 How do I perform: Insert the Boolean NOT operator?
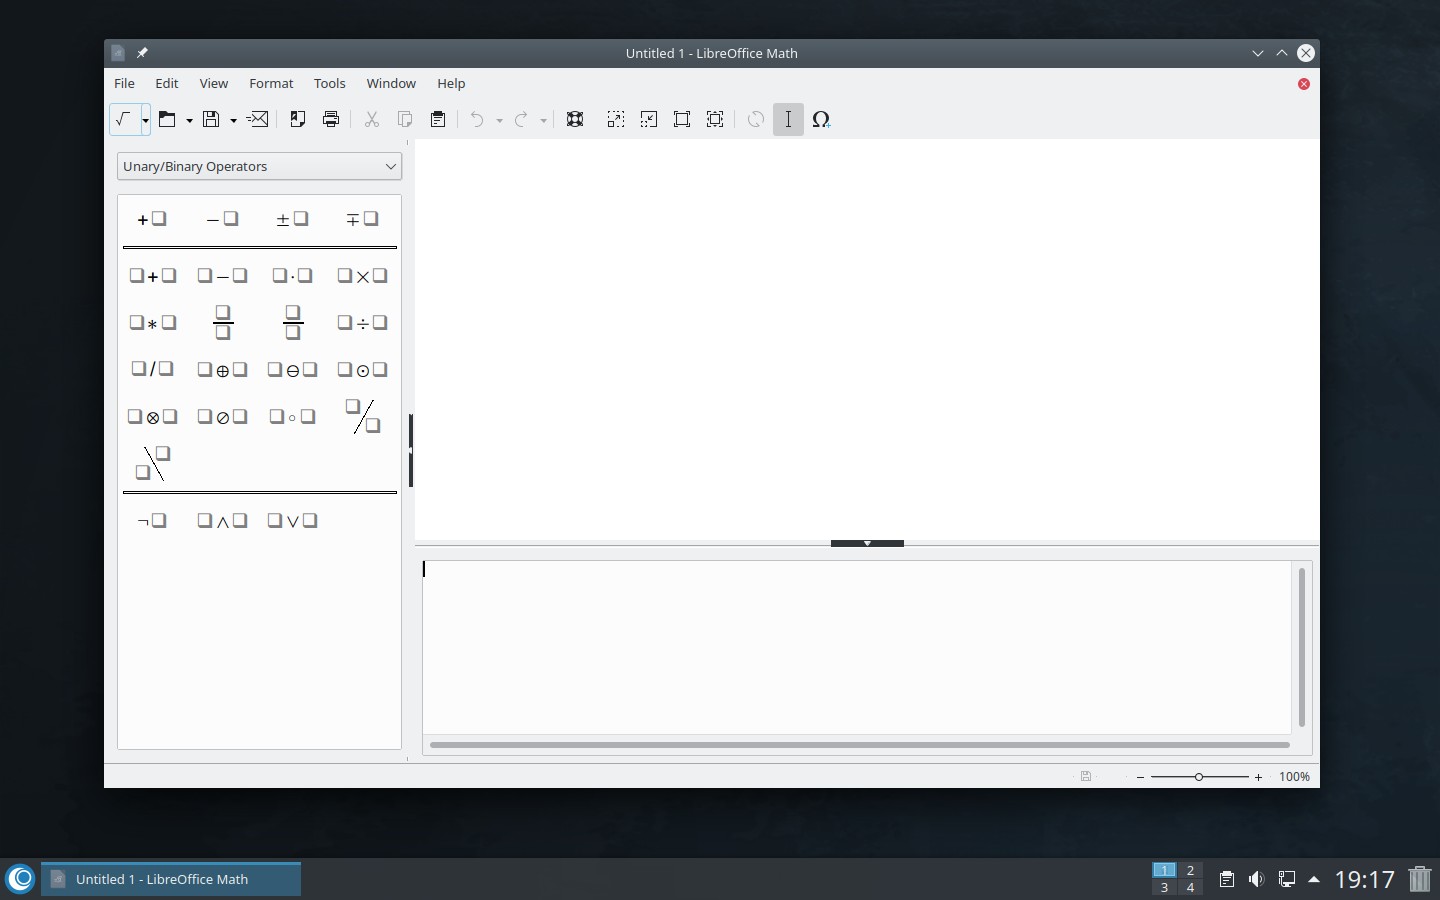click(152, 521)
